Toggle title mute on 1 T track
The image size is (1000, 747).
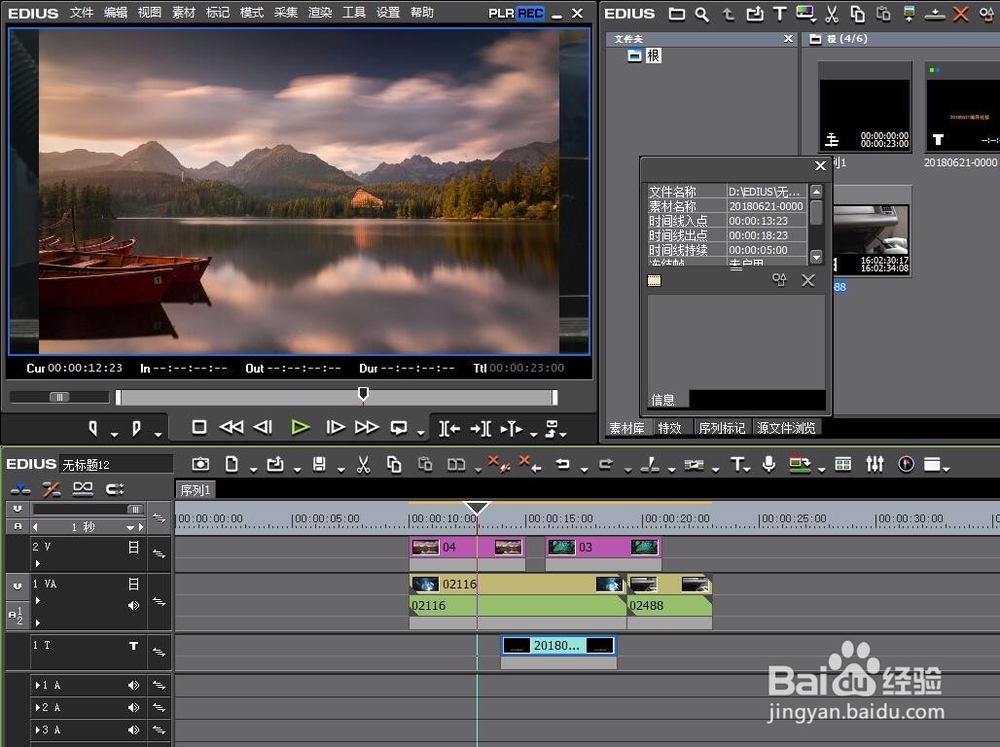(x=133, y=646)
